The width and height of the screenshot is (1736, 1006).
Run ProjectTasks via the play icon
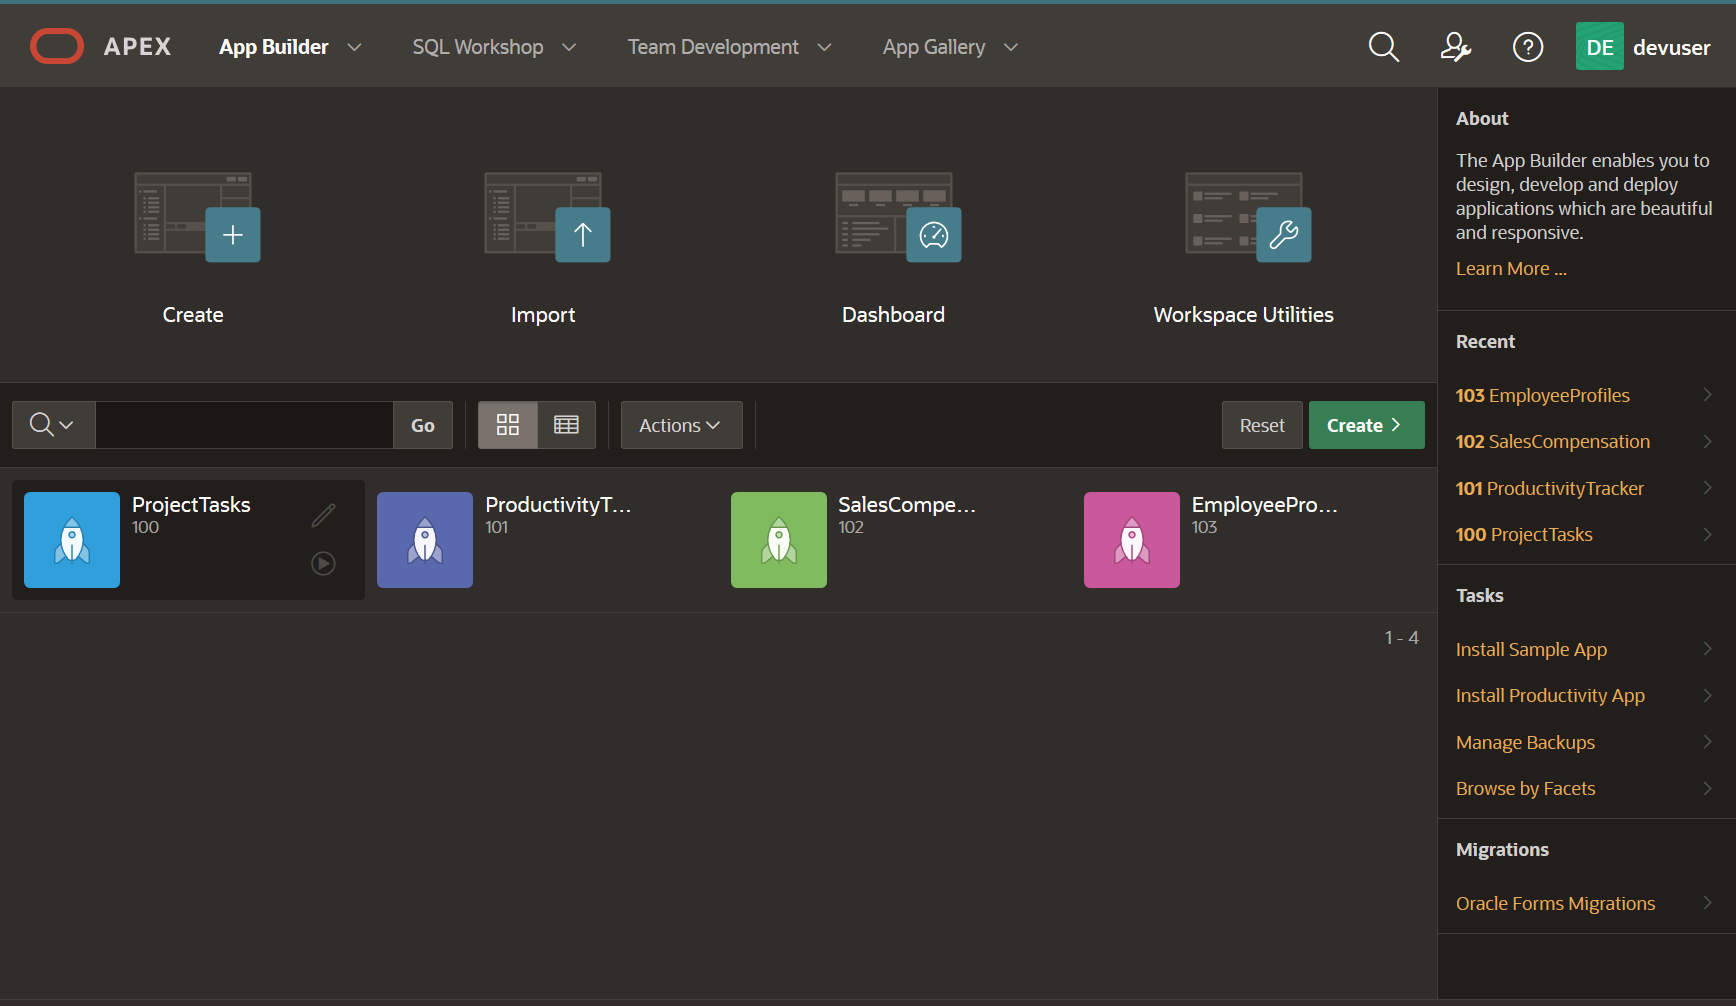(322, 563)
